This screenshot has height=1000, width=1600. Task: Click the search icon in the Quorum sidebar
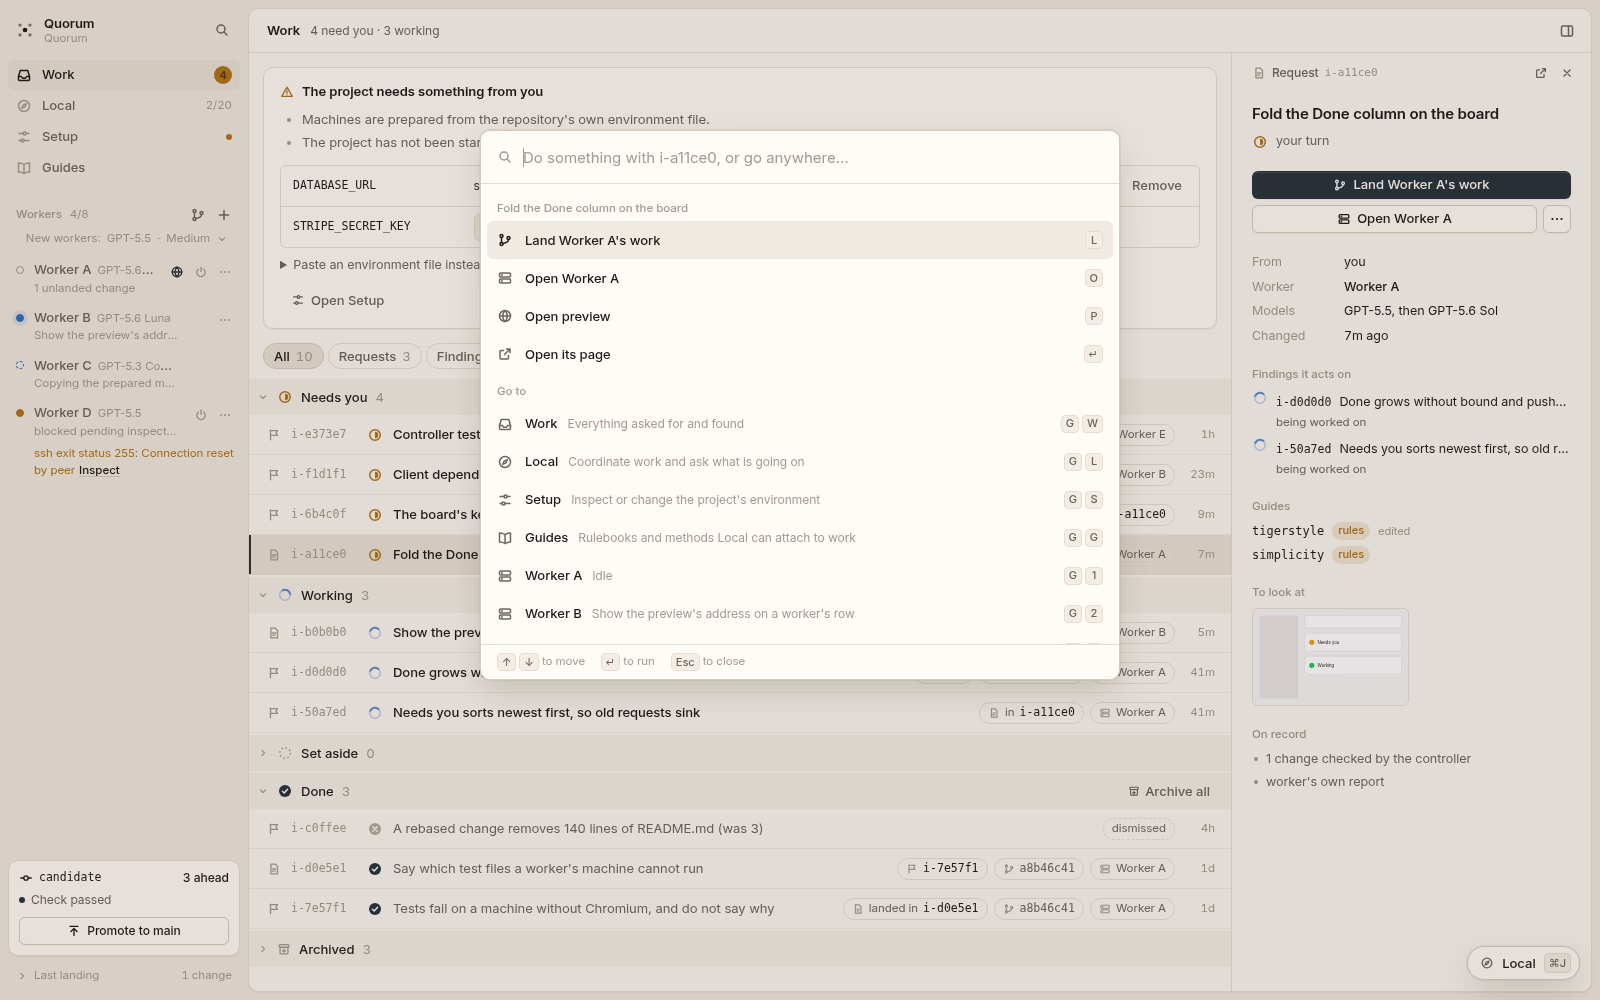tap(222, 30)
